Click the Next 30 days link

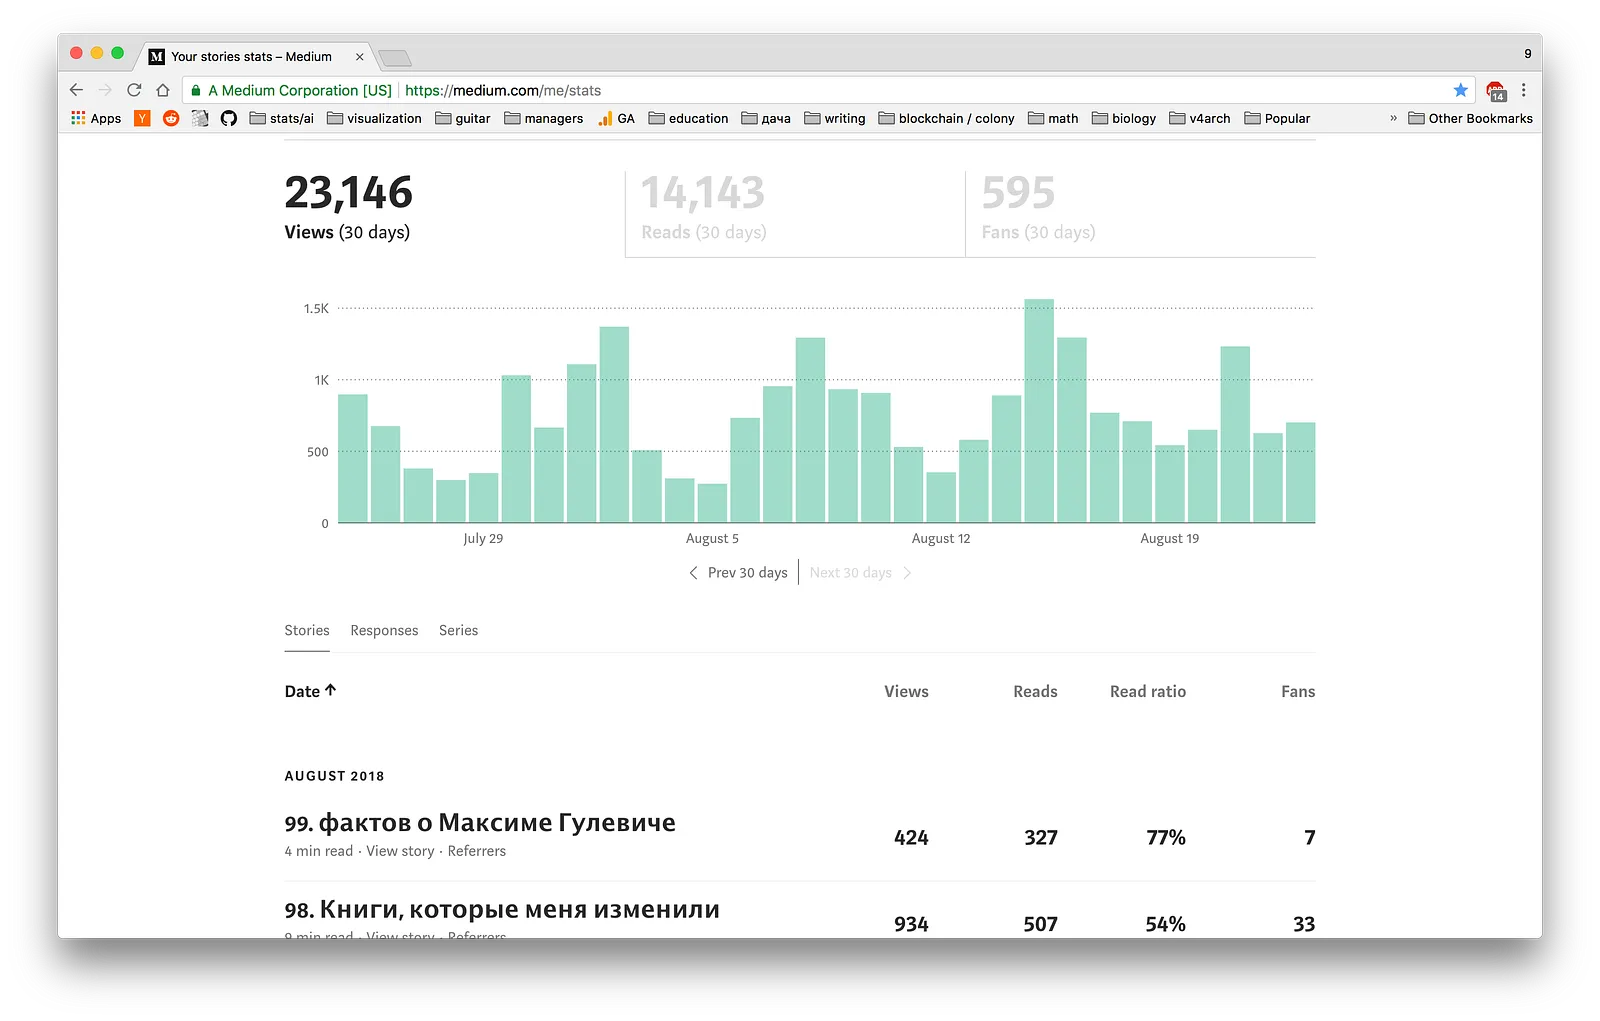861,573
